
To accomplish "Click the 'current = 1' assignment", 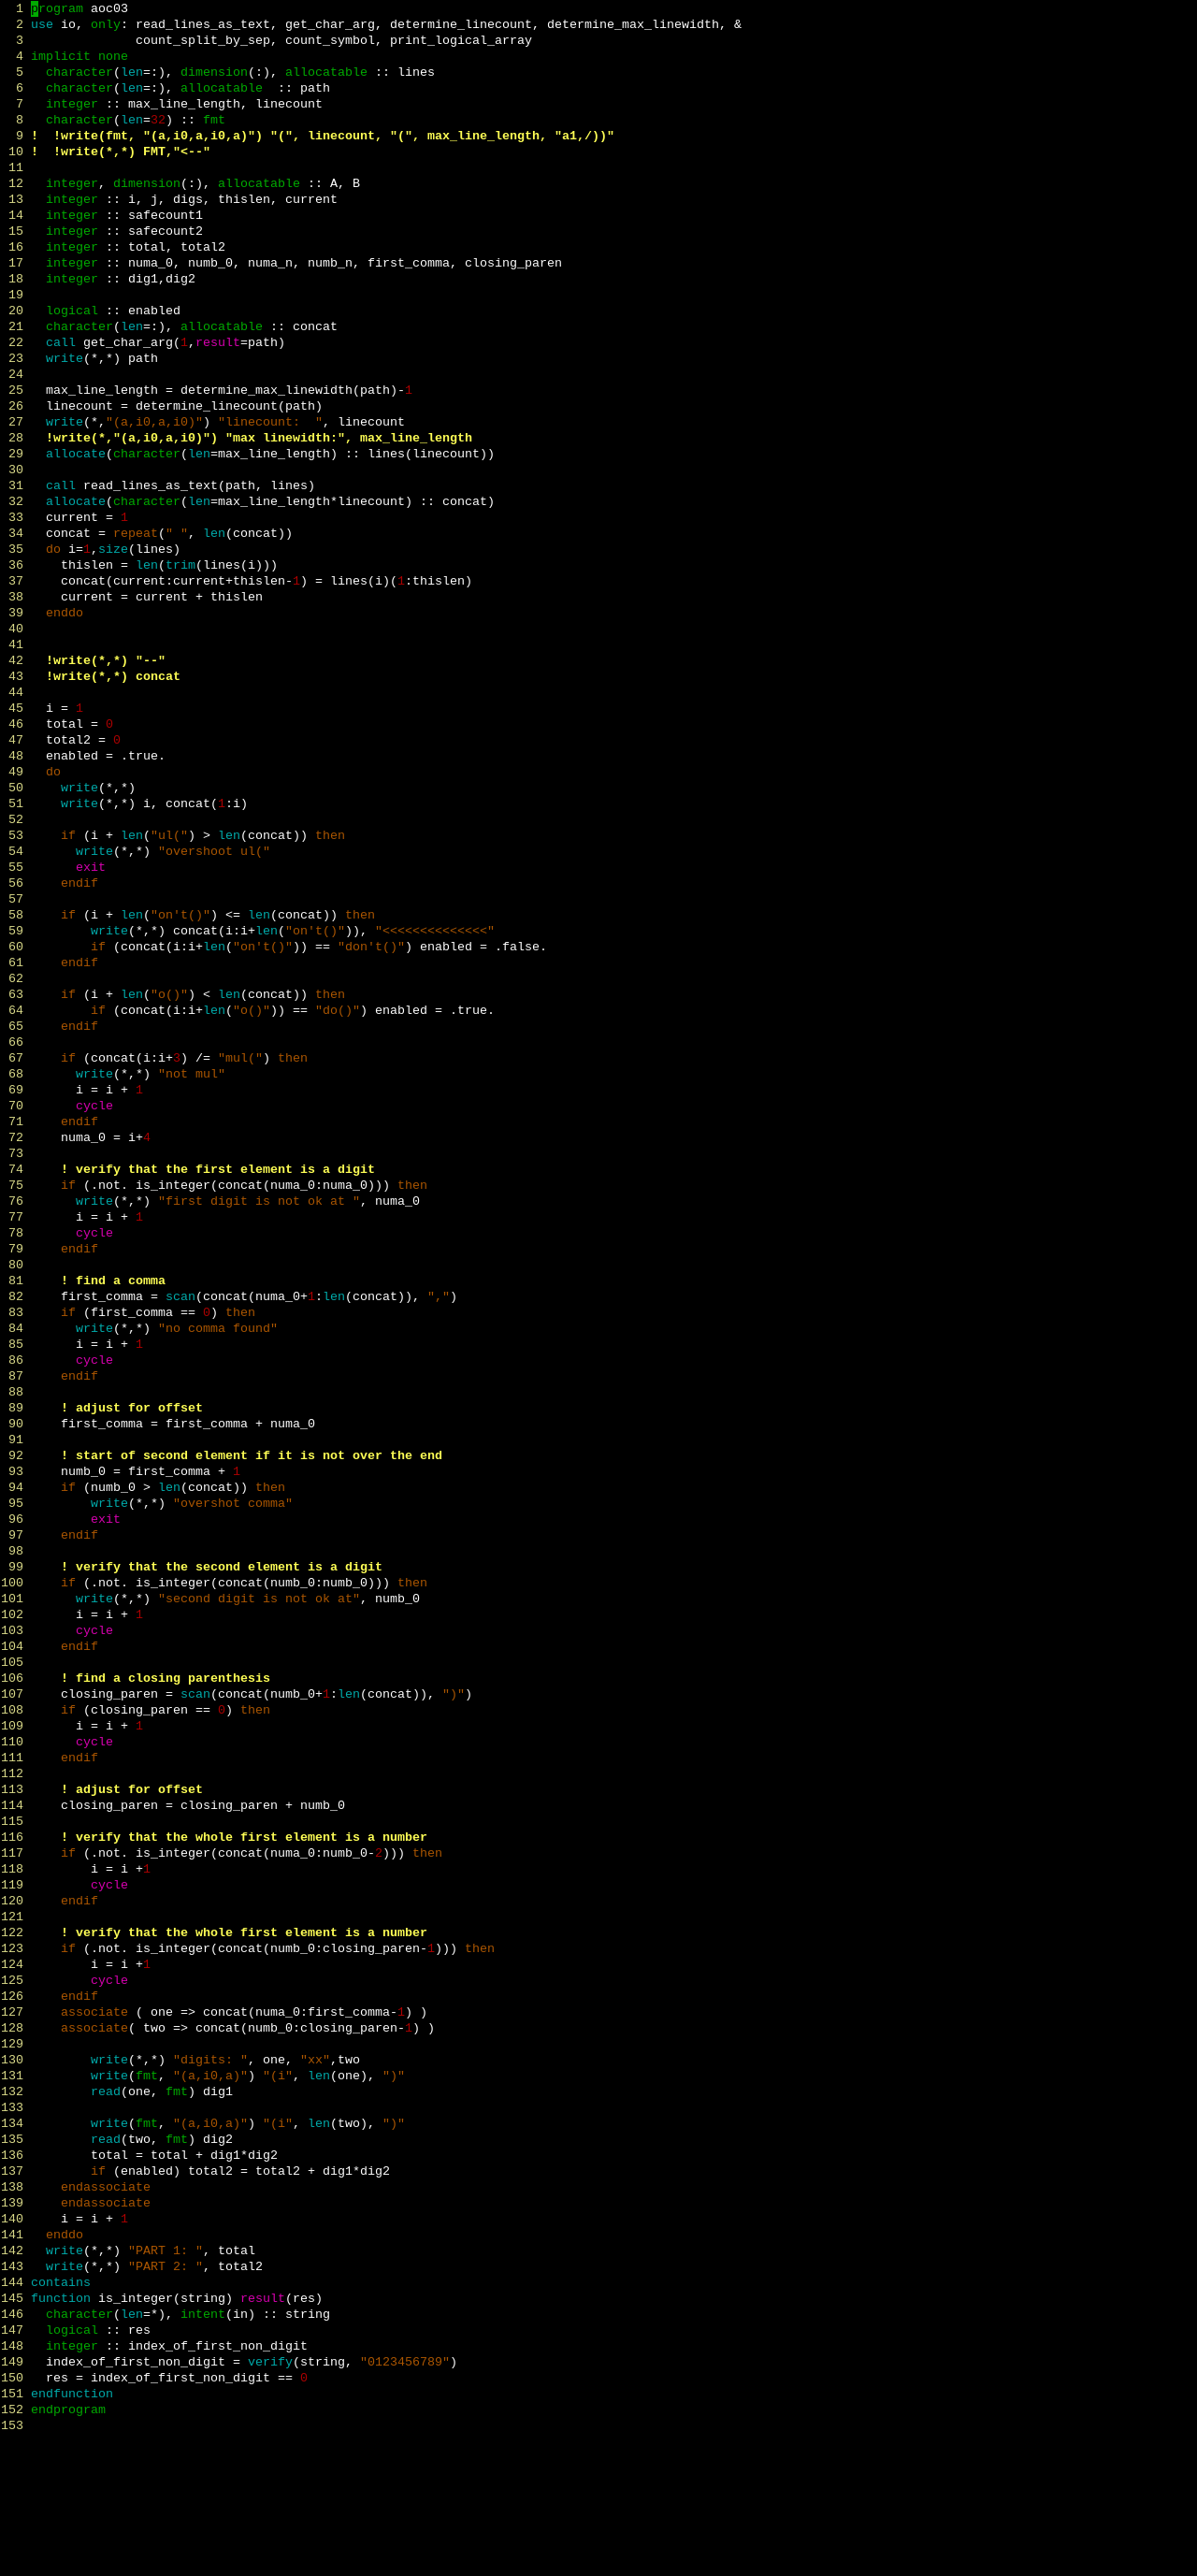I will tap(87, 518).
